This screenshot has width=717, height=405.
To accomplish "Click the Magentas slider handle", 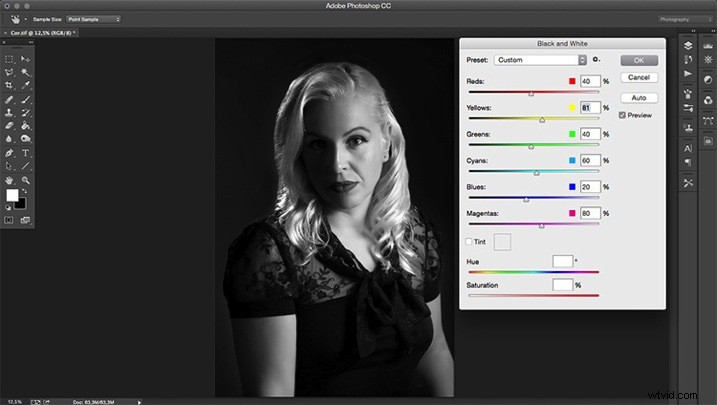I will [541, 225].
